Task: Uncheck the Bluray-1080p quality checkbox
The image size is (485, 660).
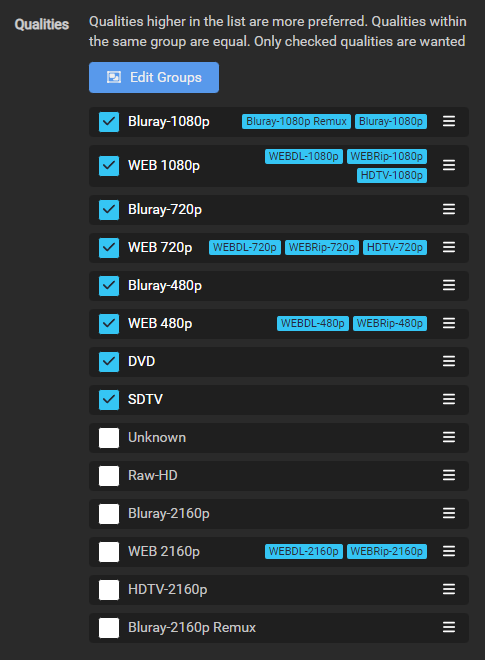Action: click(x=109, y=122)
